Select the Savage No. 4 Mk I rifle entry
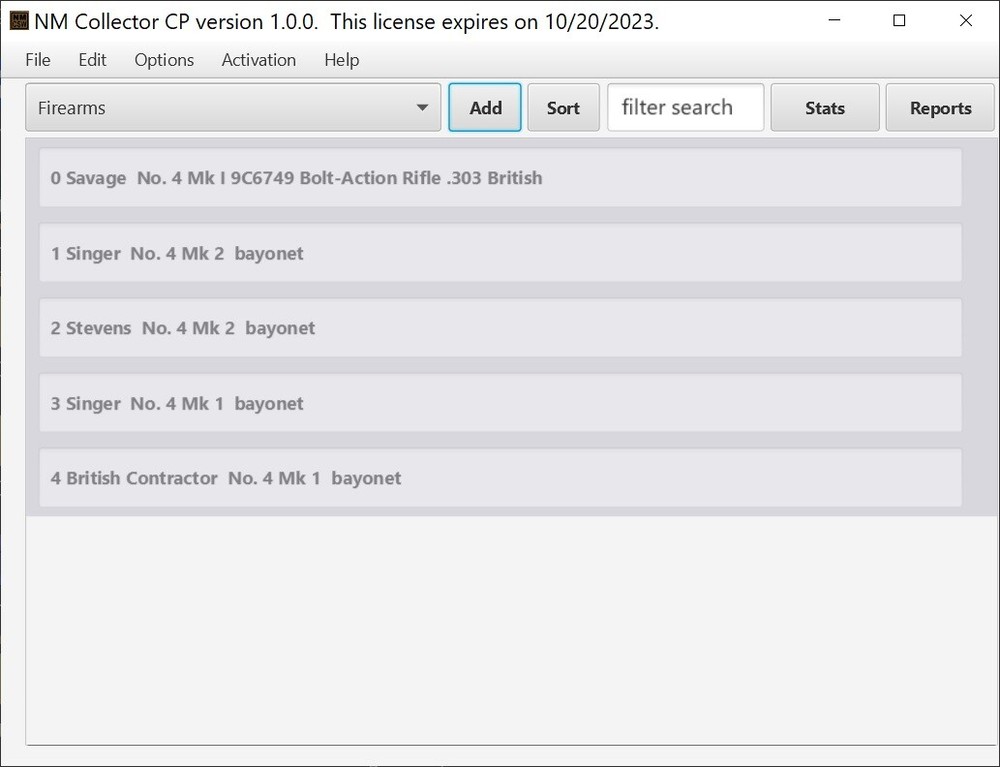 click(499, 178)
